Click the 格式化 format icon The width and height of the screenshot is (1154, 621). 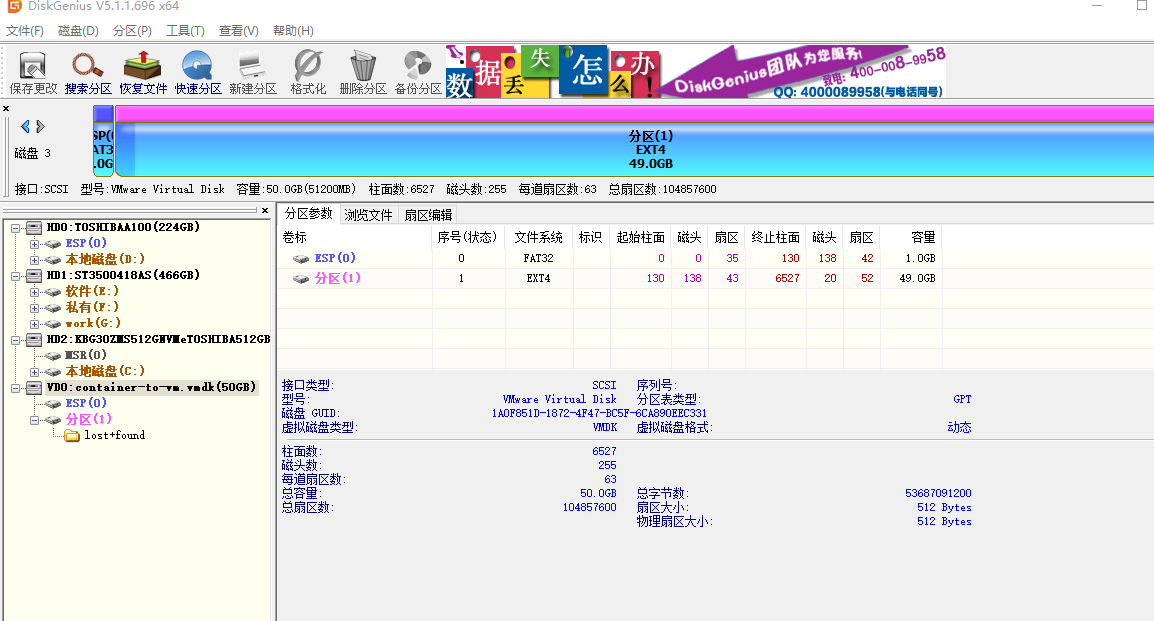pyautogui.click(x=308, y=72)
